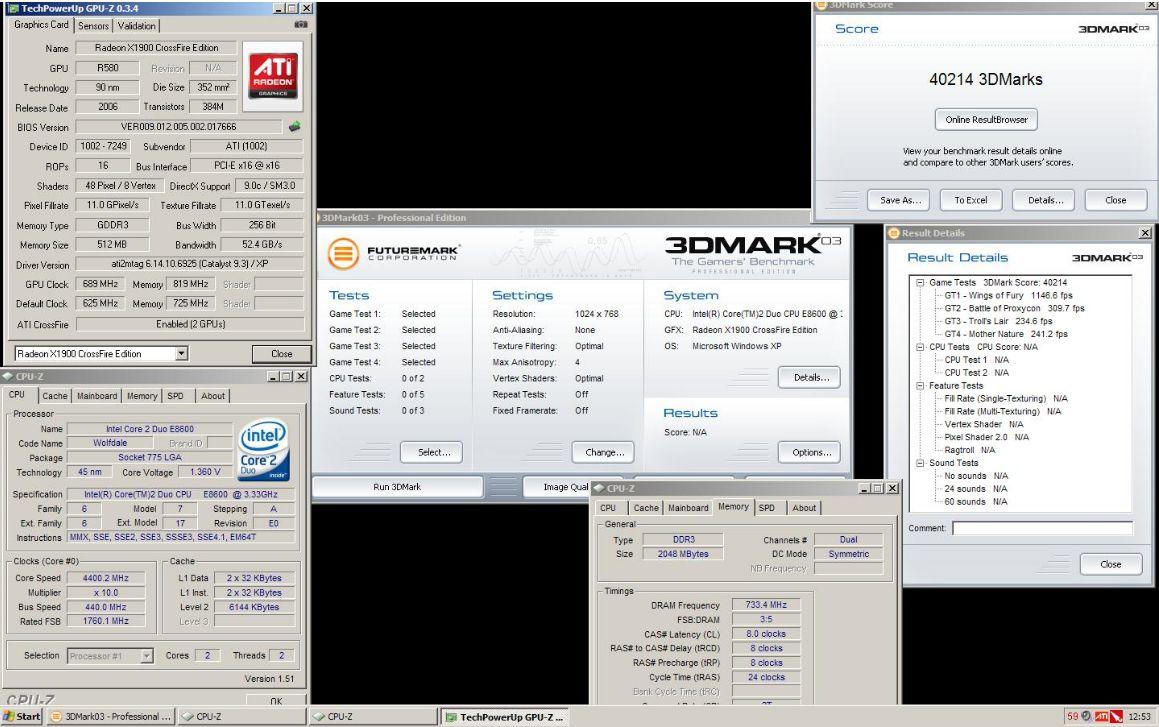
Task: Click Details... button under System in 3DMark03
Action: pos(809,378)
